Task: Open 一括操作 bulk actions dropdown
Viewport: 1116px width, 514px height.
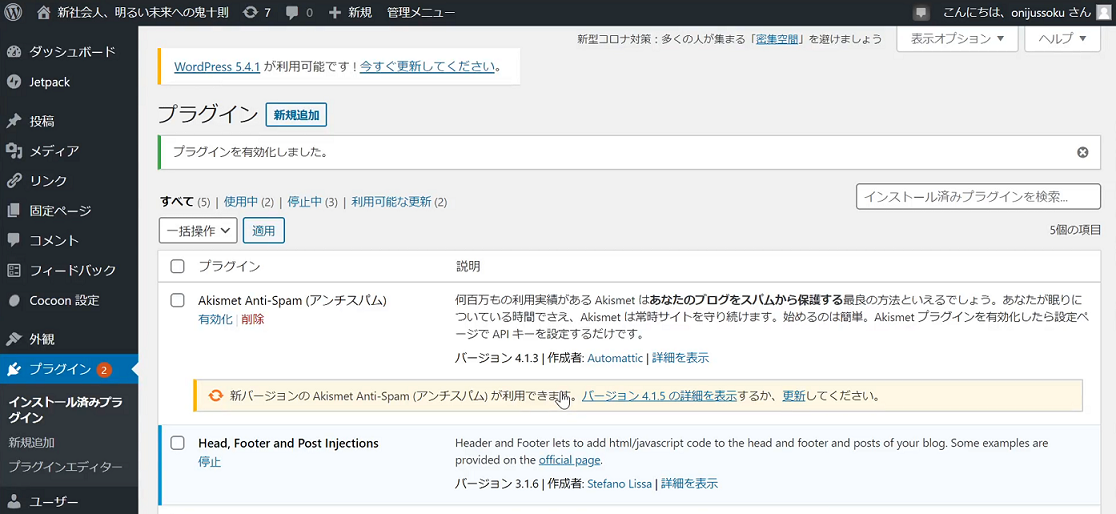Action: [x=198, y=231]
